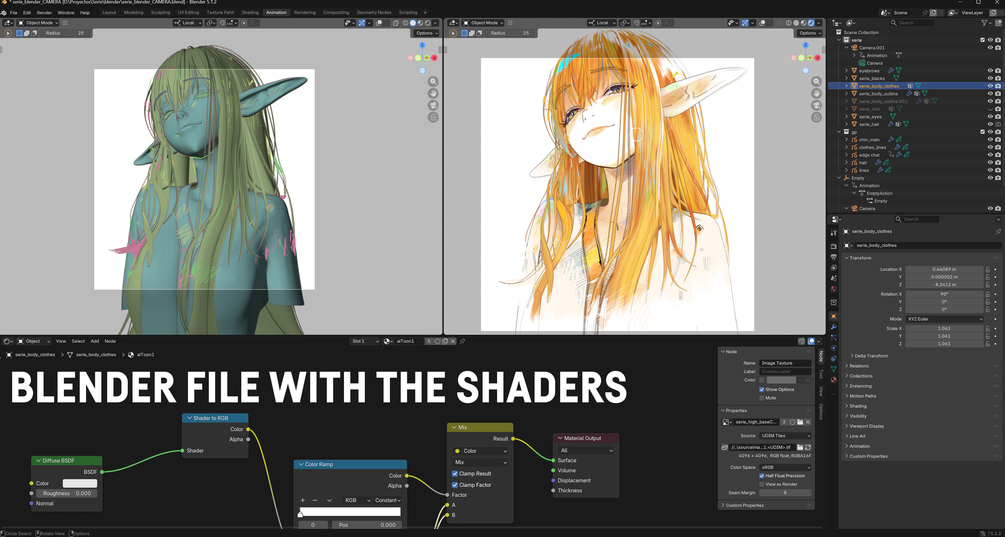Open the Color Space sRGB dropdown
1005x537 pixels.
[785, 468]
